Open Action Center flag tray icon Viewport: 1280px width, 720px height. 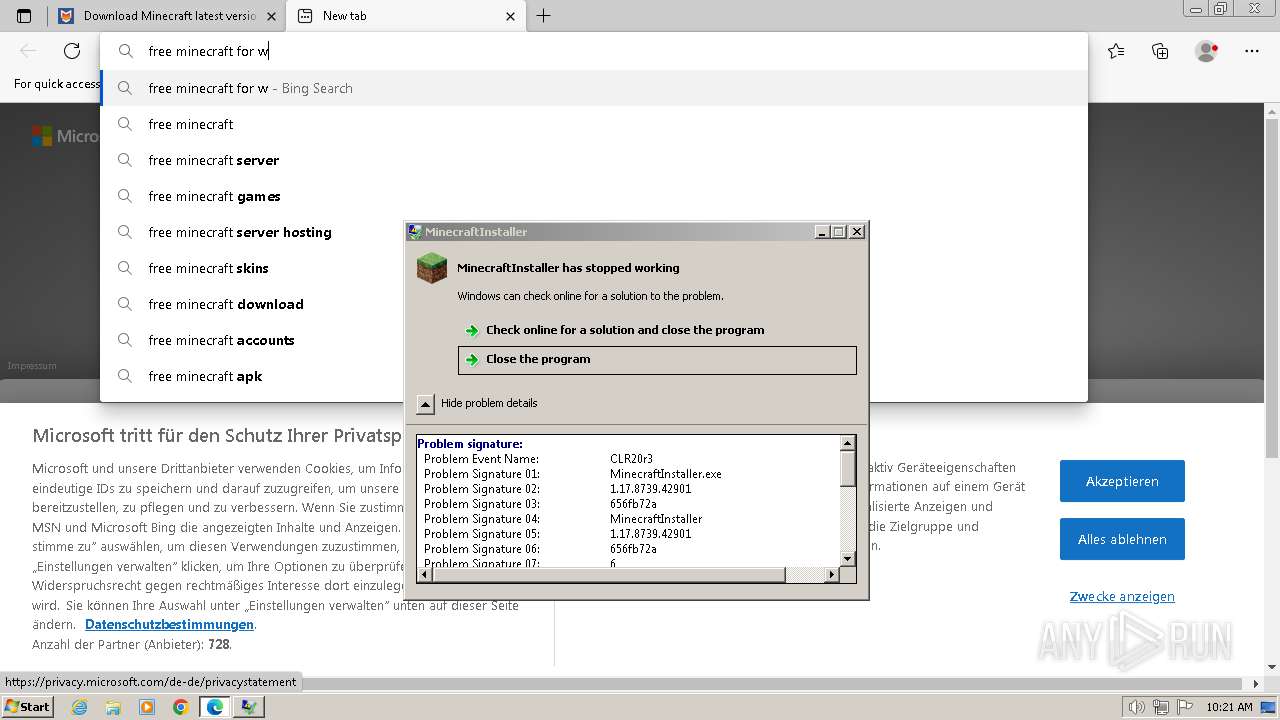coord(1183,707)
